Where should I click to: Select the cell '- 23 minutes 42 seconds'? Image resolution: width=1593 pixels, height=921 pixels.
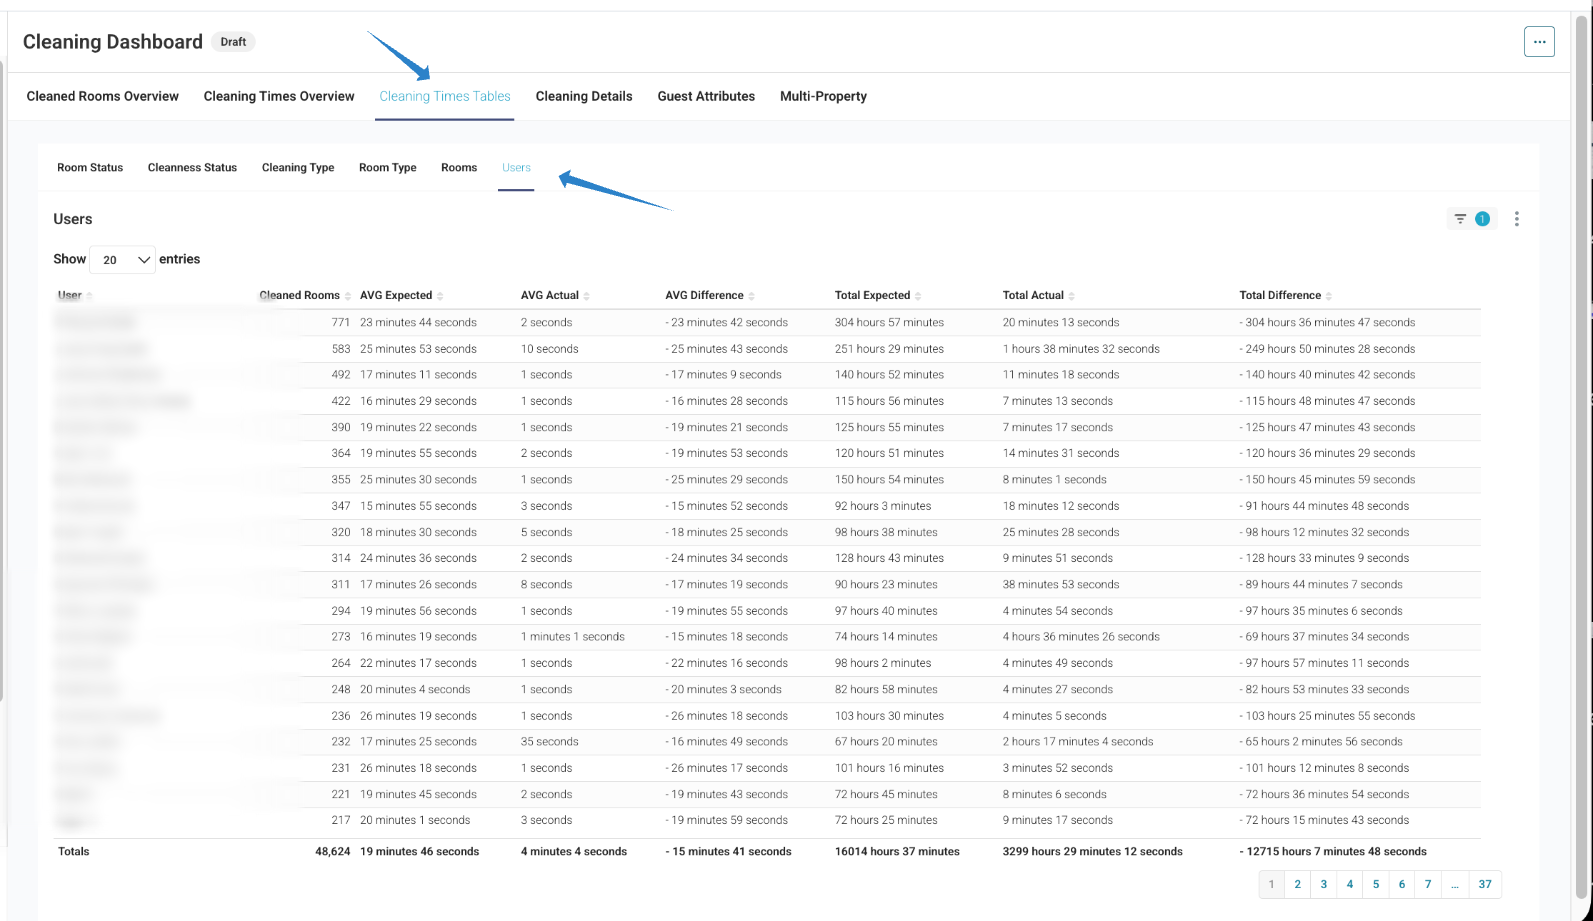point(726,323)
